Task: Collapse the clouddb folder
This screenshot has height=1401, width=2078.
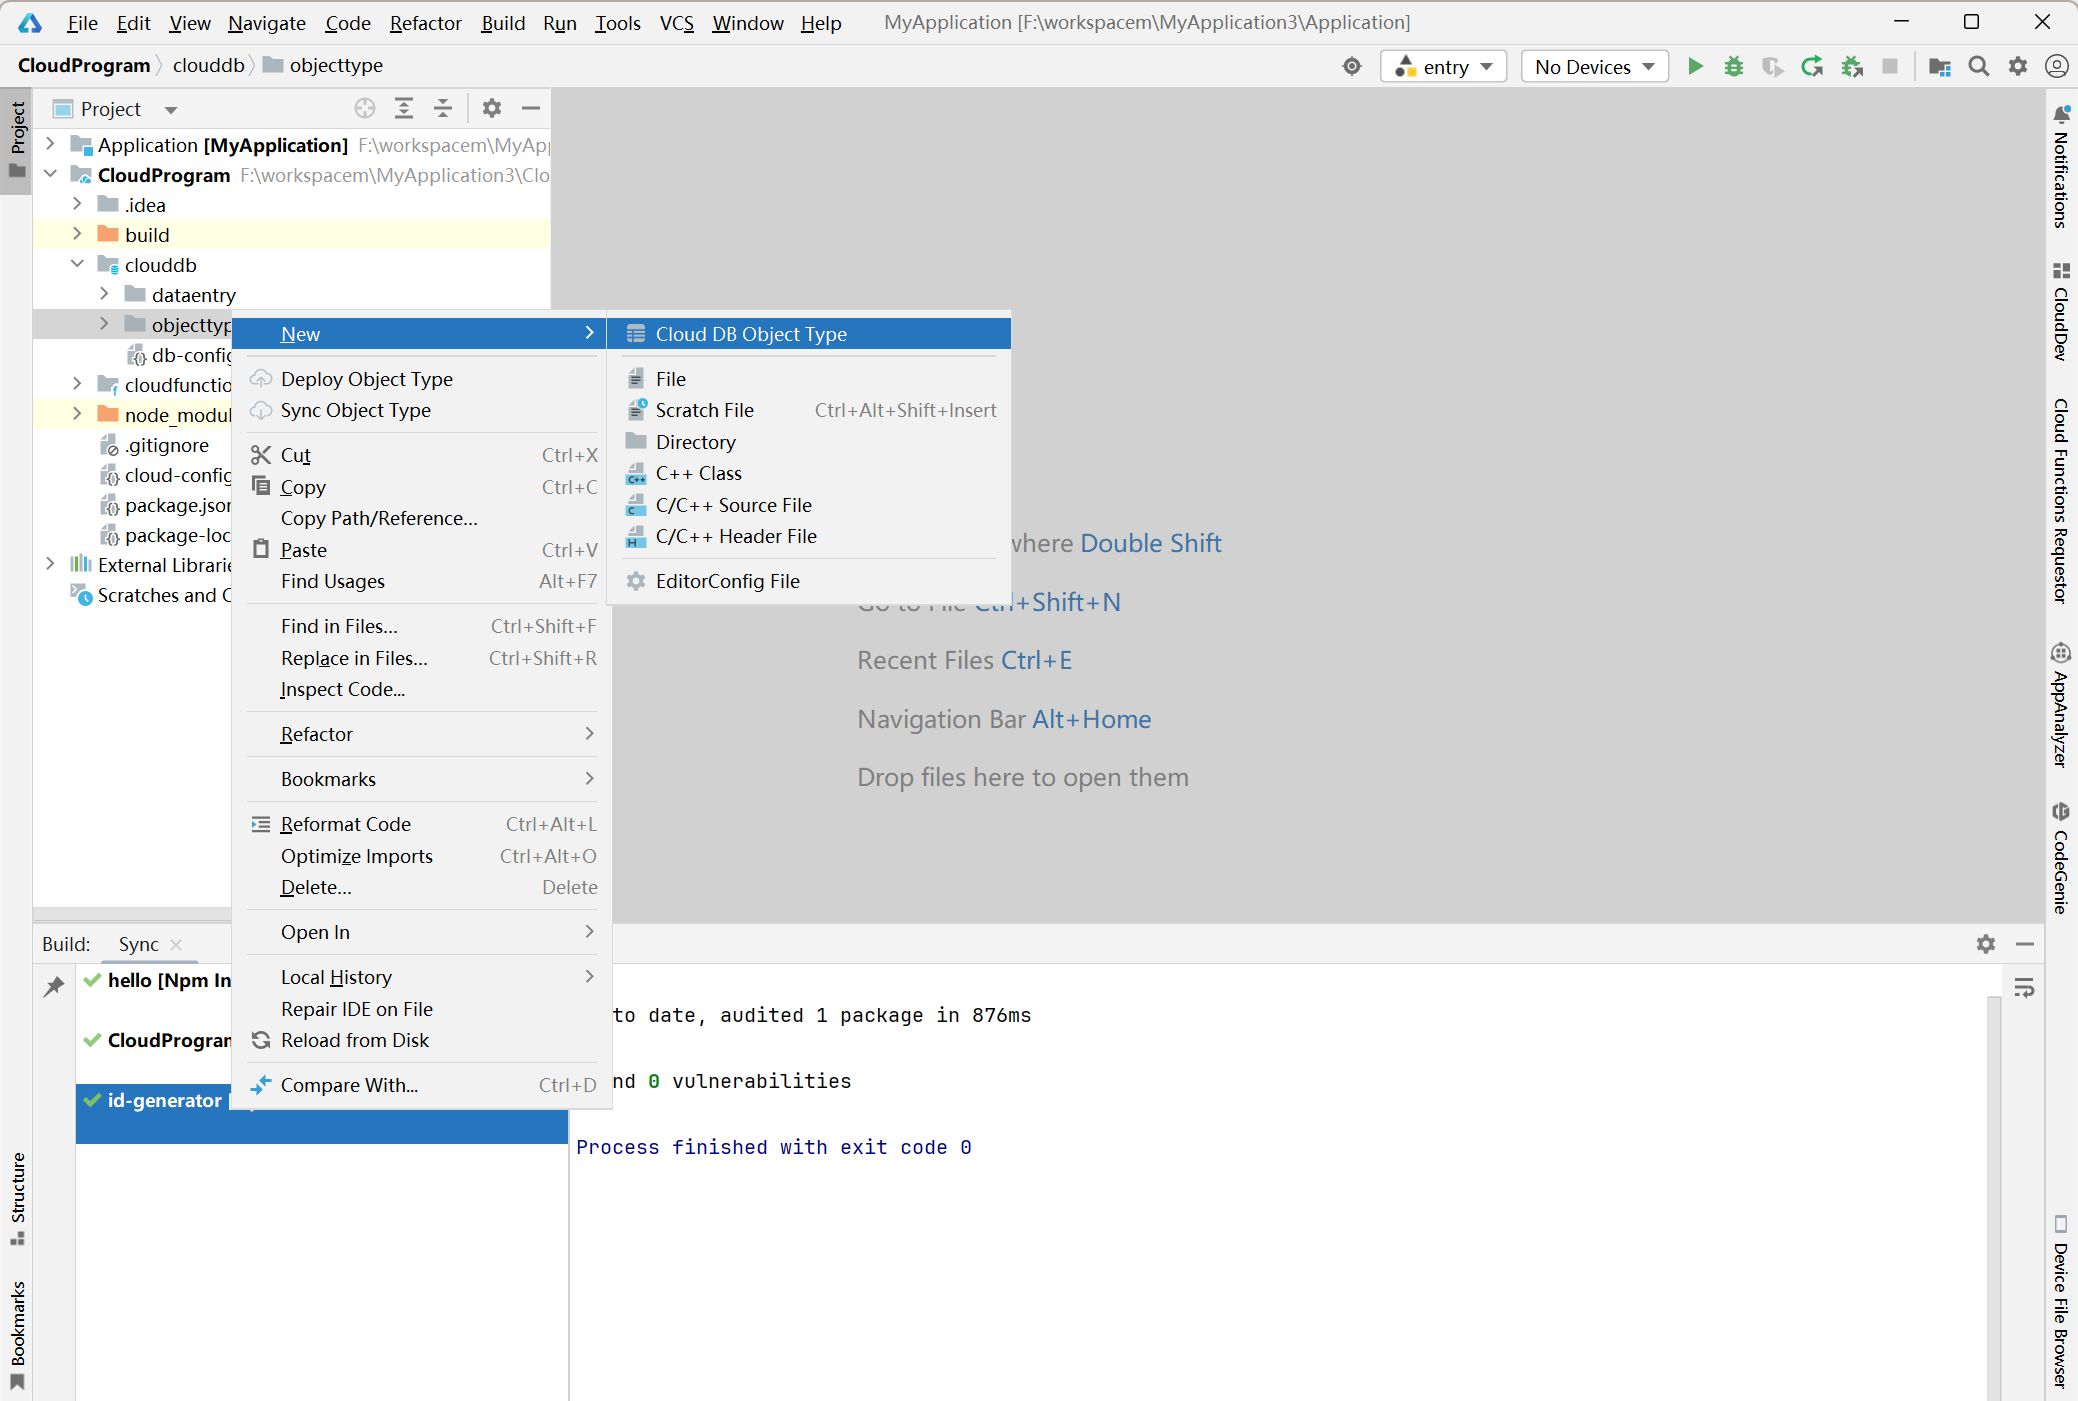Action: [x=78, y=265]
